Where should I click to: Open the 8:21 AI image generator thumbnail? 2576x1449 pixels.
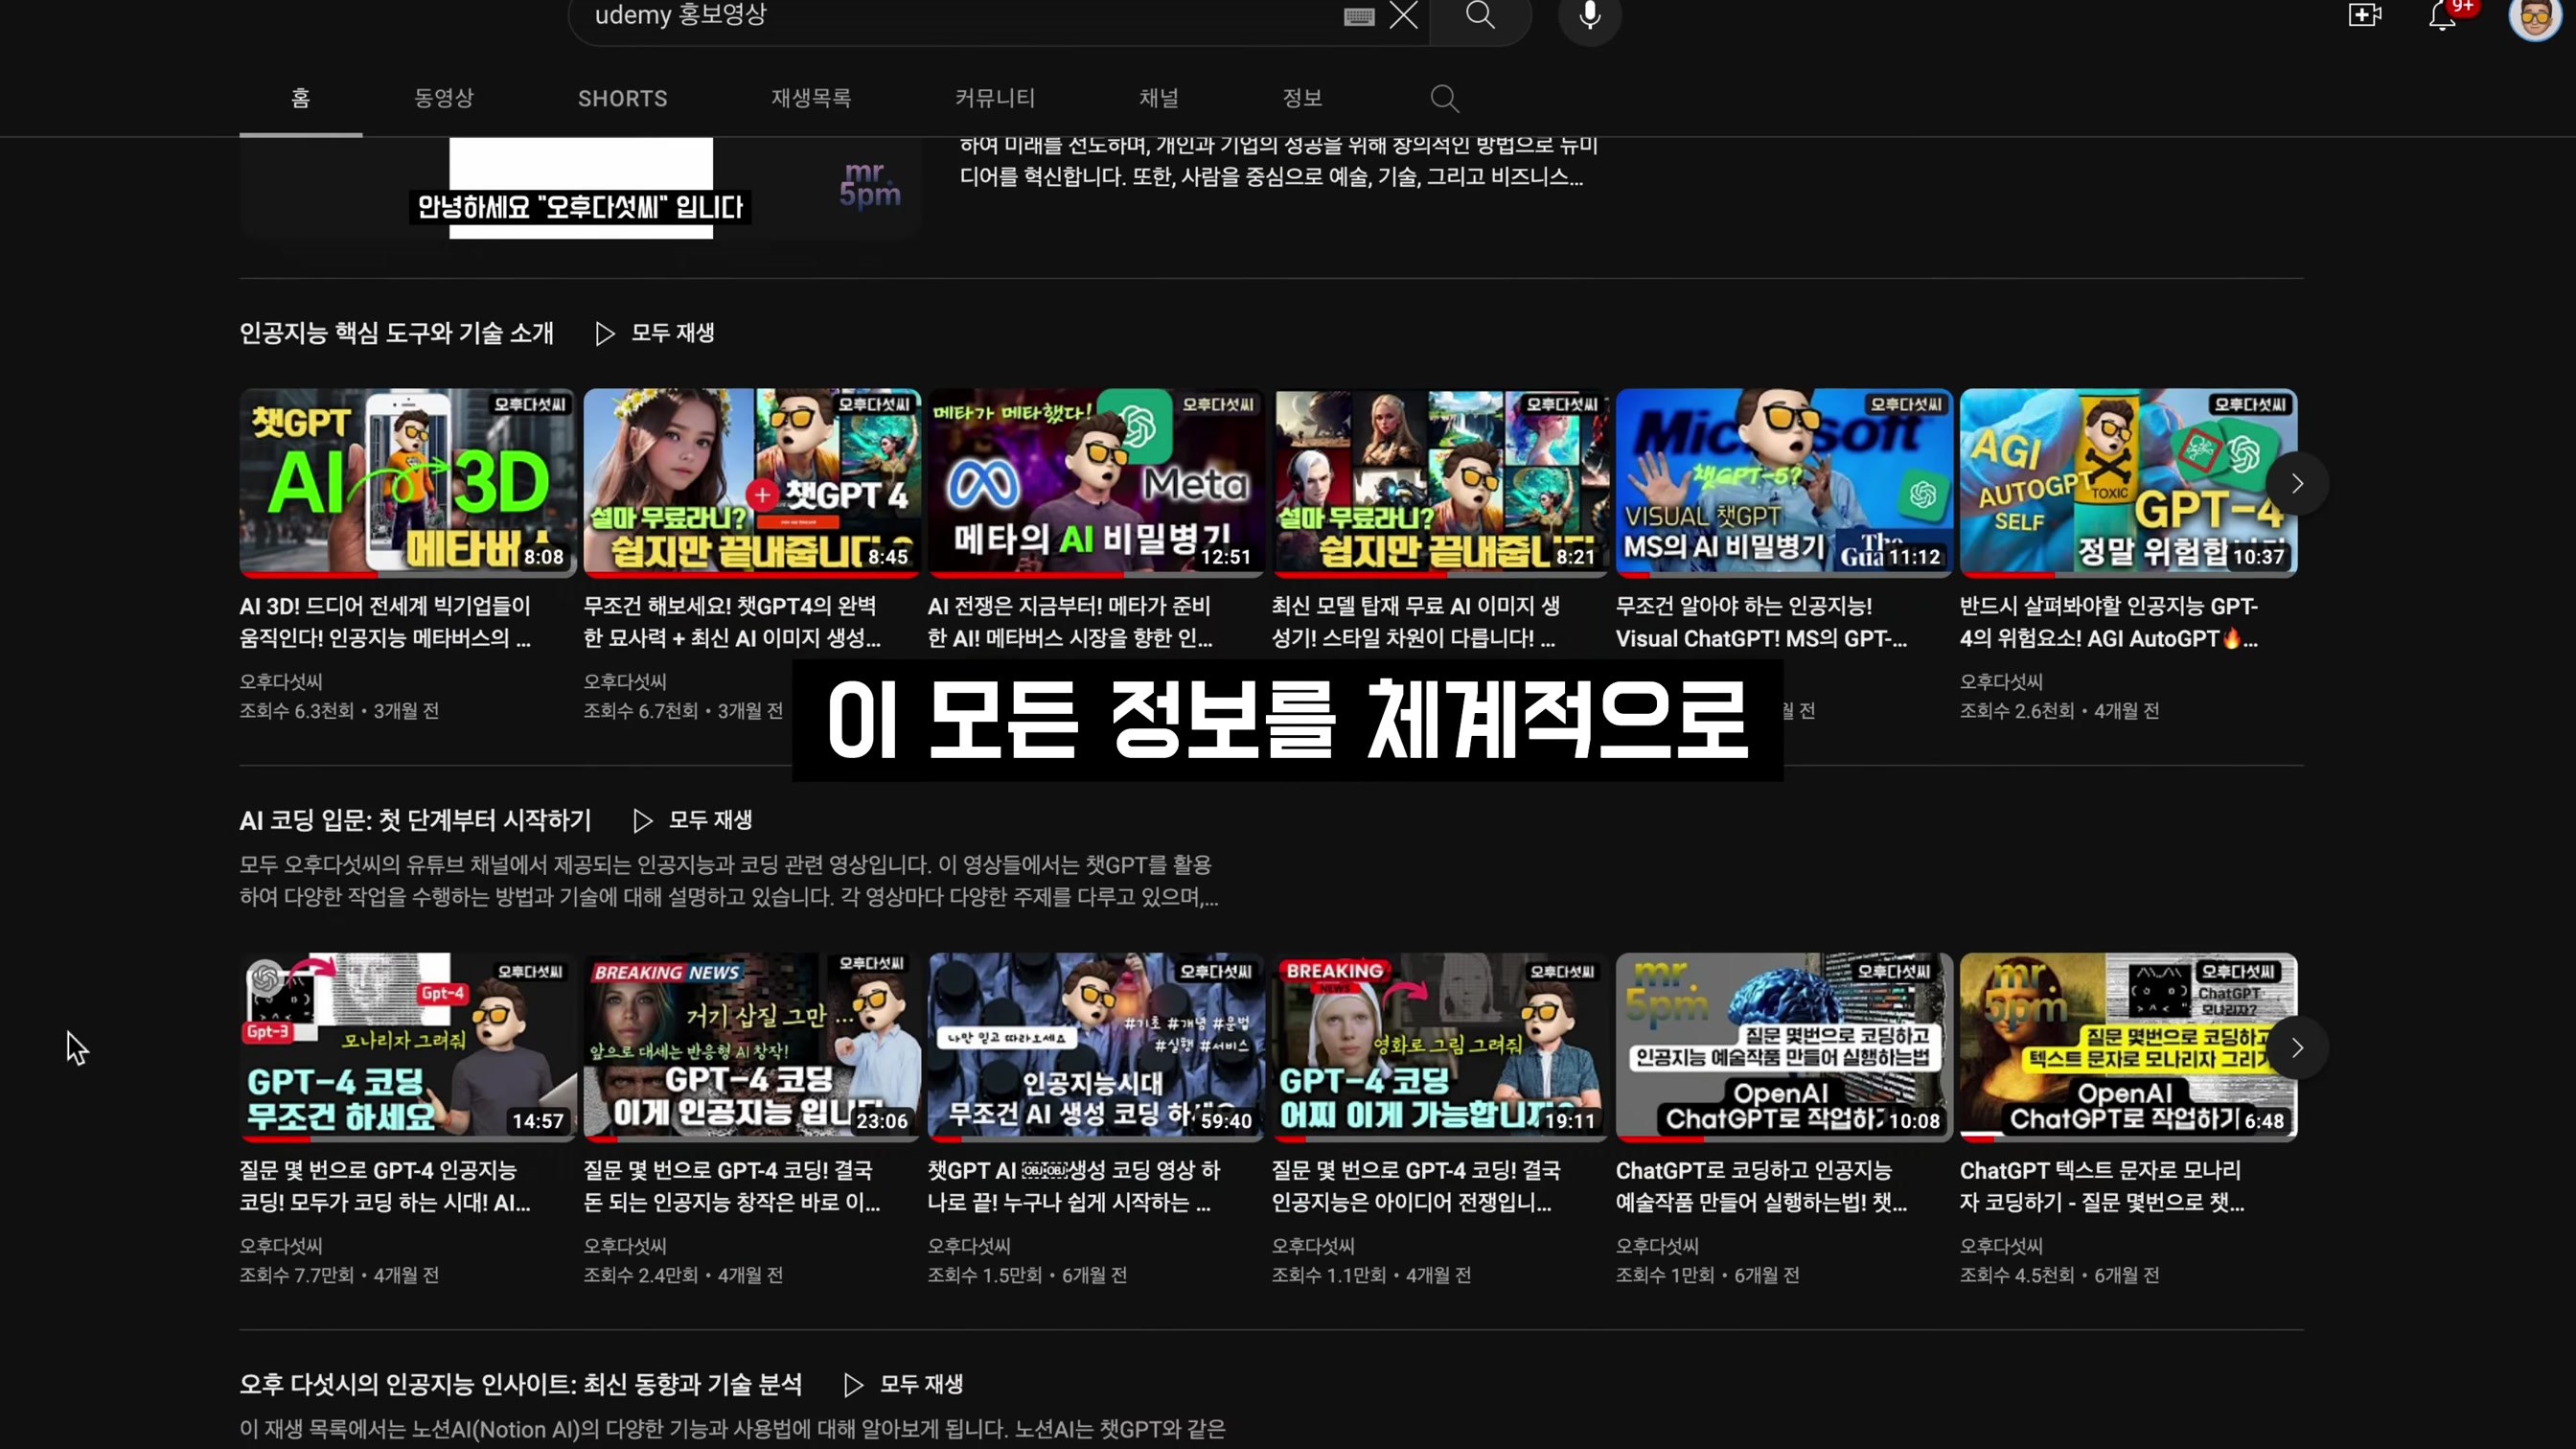tap(1440, 483)
